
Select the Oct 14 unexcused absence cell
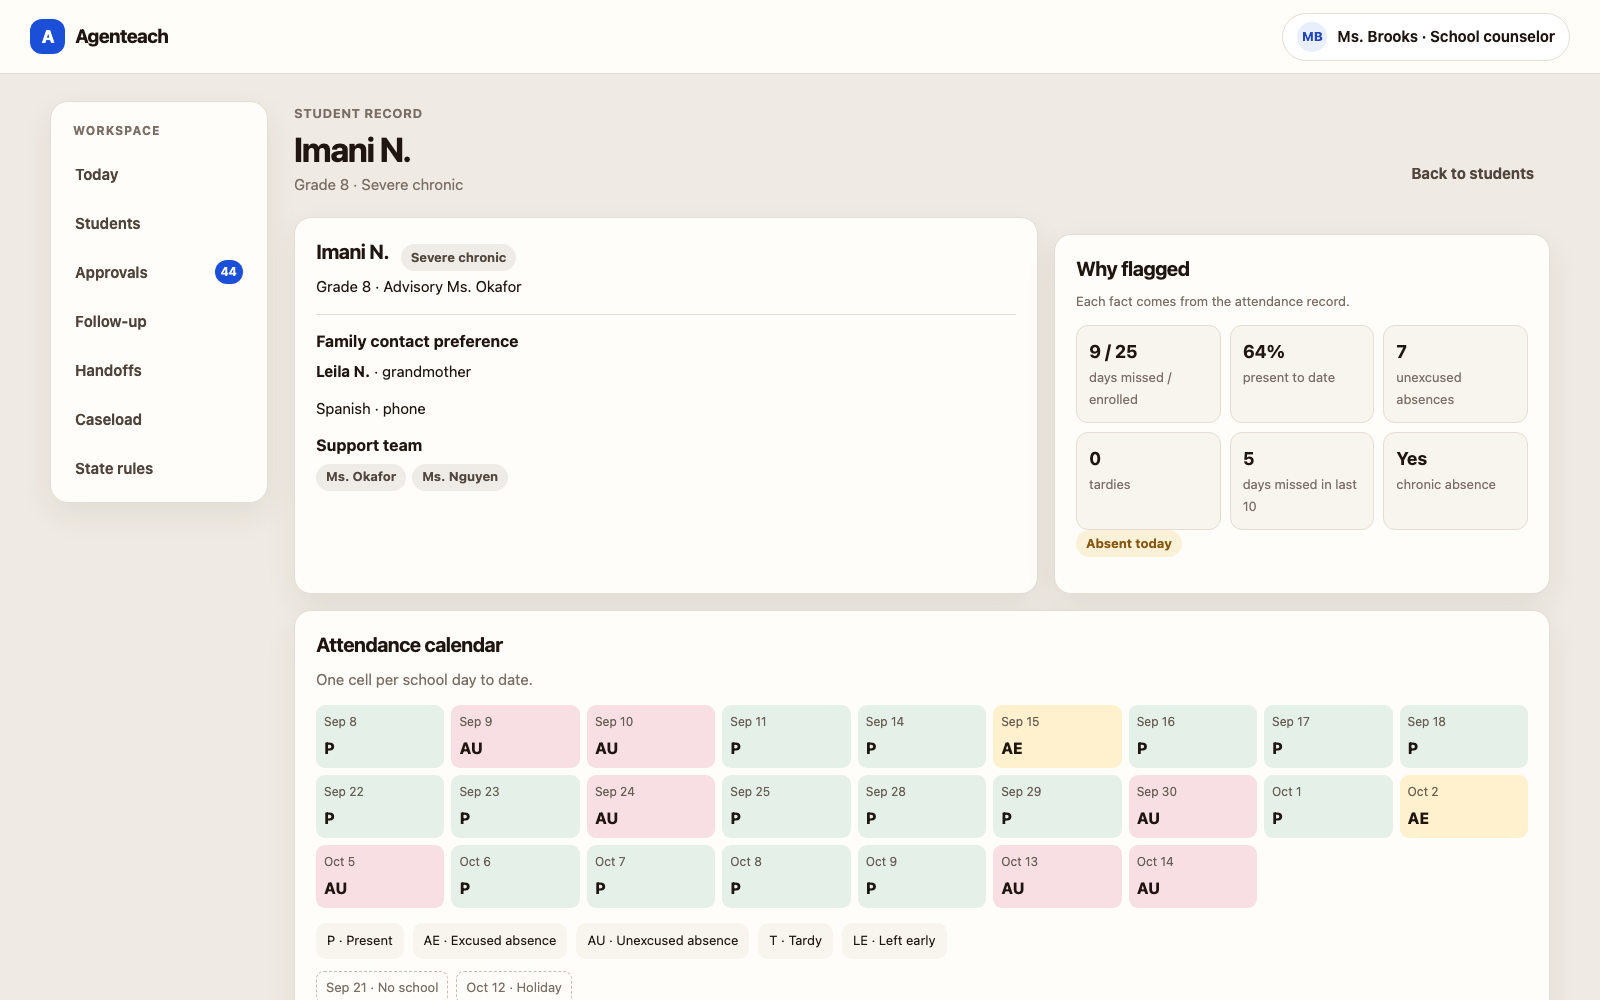(1193, 877)
